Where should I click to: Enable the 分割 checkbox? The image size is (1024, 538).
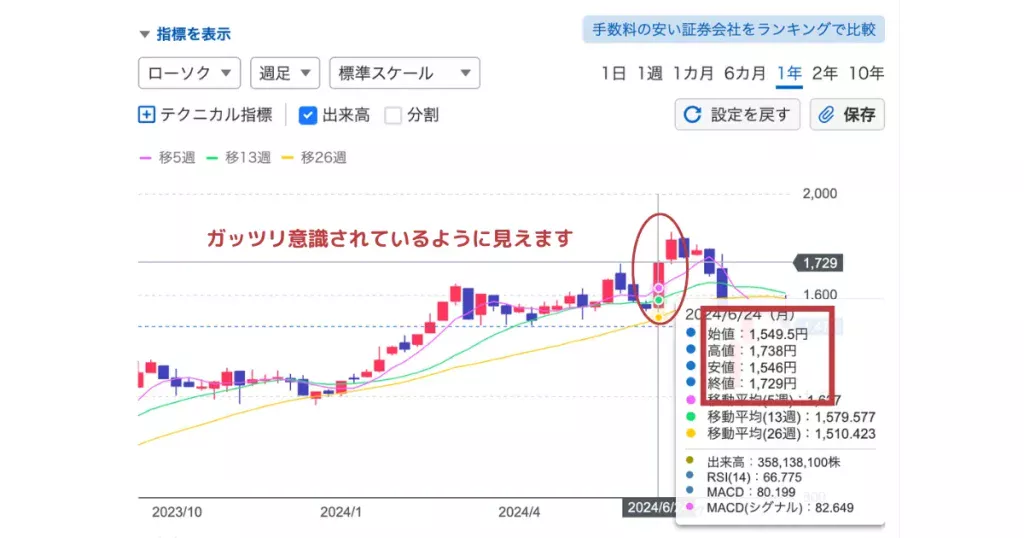[393, 115]
